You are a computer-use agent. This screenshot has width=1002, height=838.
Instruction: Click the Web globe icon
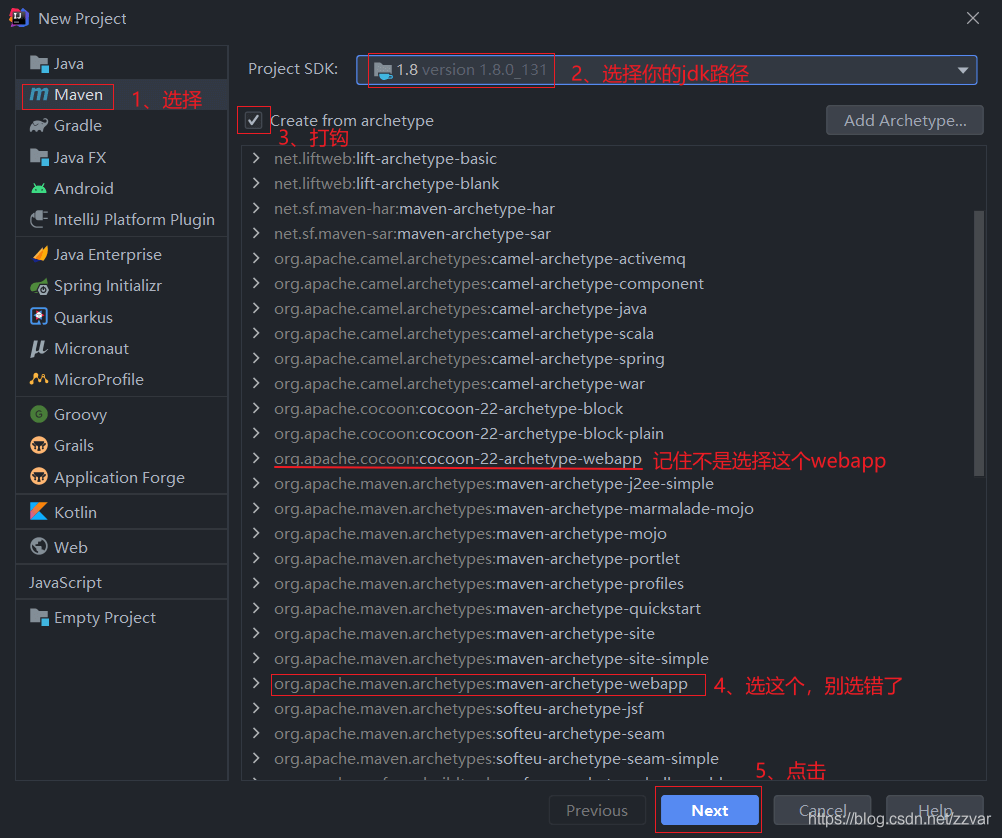click(x=39, y=547)
